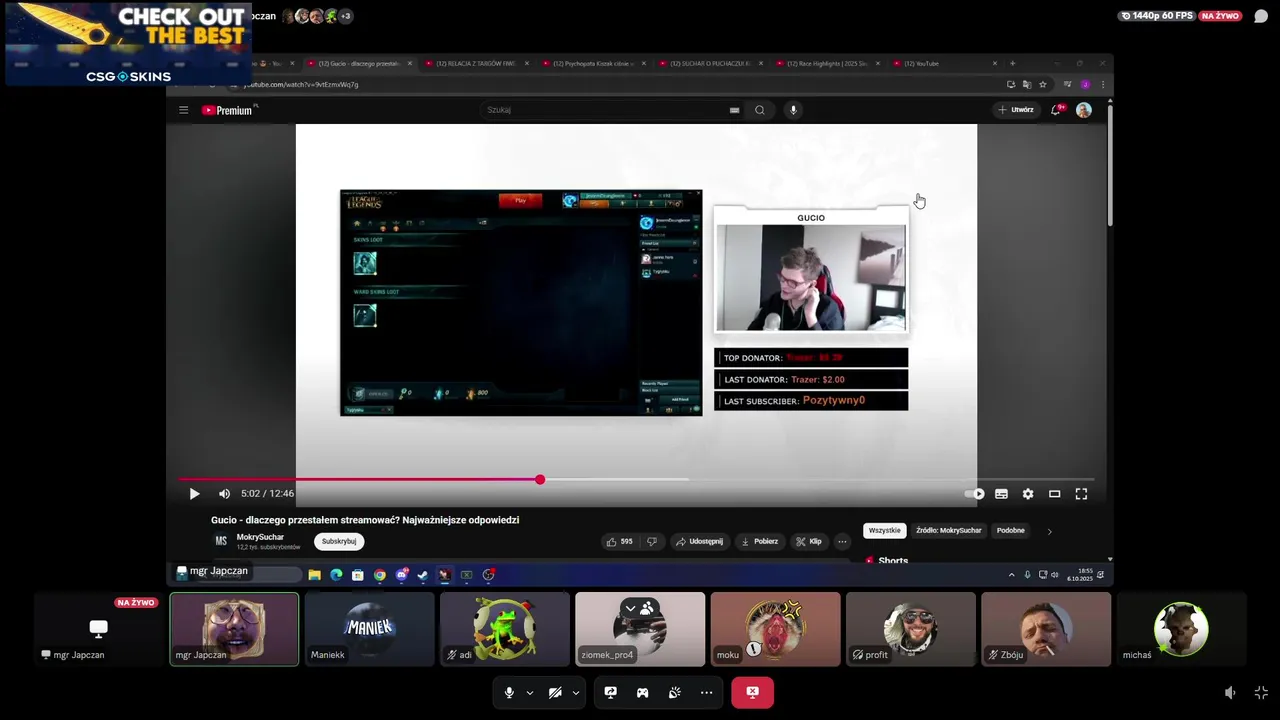The height and width of the screenshot is (720, 1280).
Task: Adjust stream volume speaker icon
Action: [x=1230, y=692]
